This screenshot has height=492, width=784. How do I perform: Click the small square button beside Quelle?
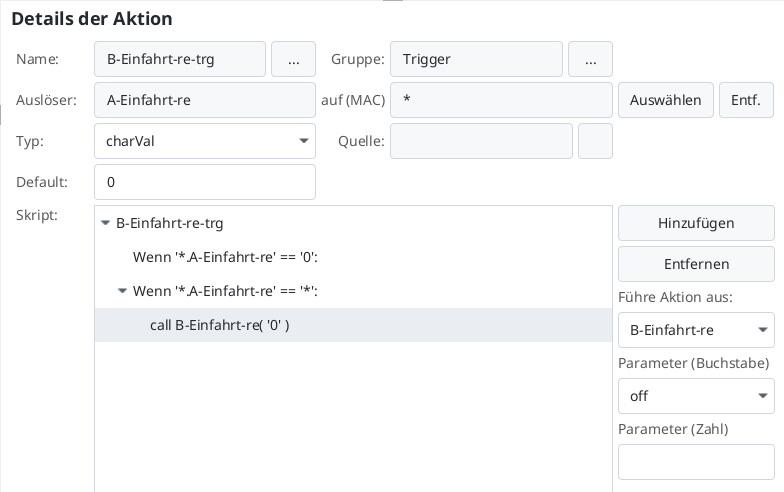coord(595,141)
